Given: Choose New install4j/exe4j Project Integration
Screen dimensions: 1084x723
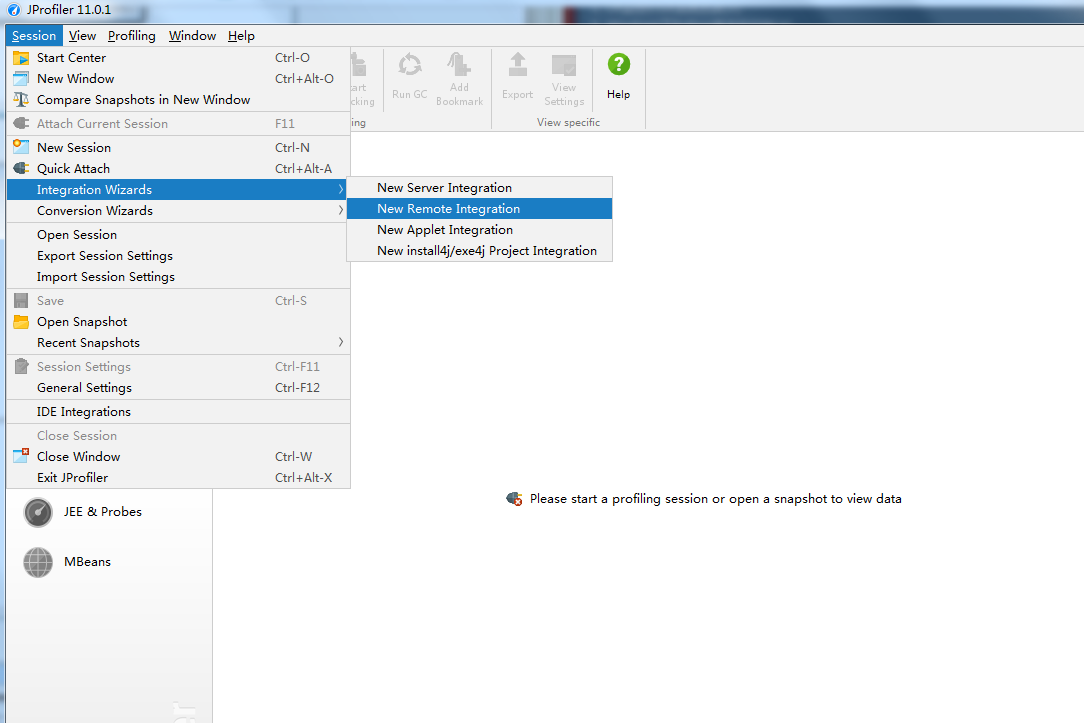Looking at the screenshot, I should pos(479,251).
